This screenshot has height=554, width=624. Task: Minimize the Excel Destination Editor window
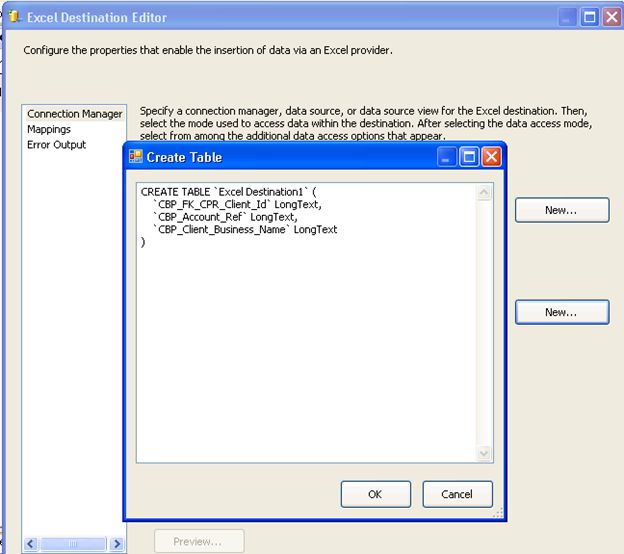pyautogui.click(x=567, y=17)
